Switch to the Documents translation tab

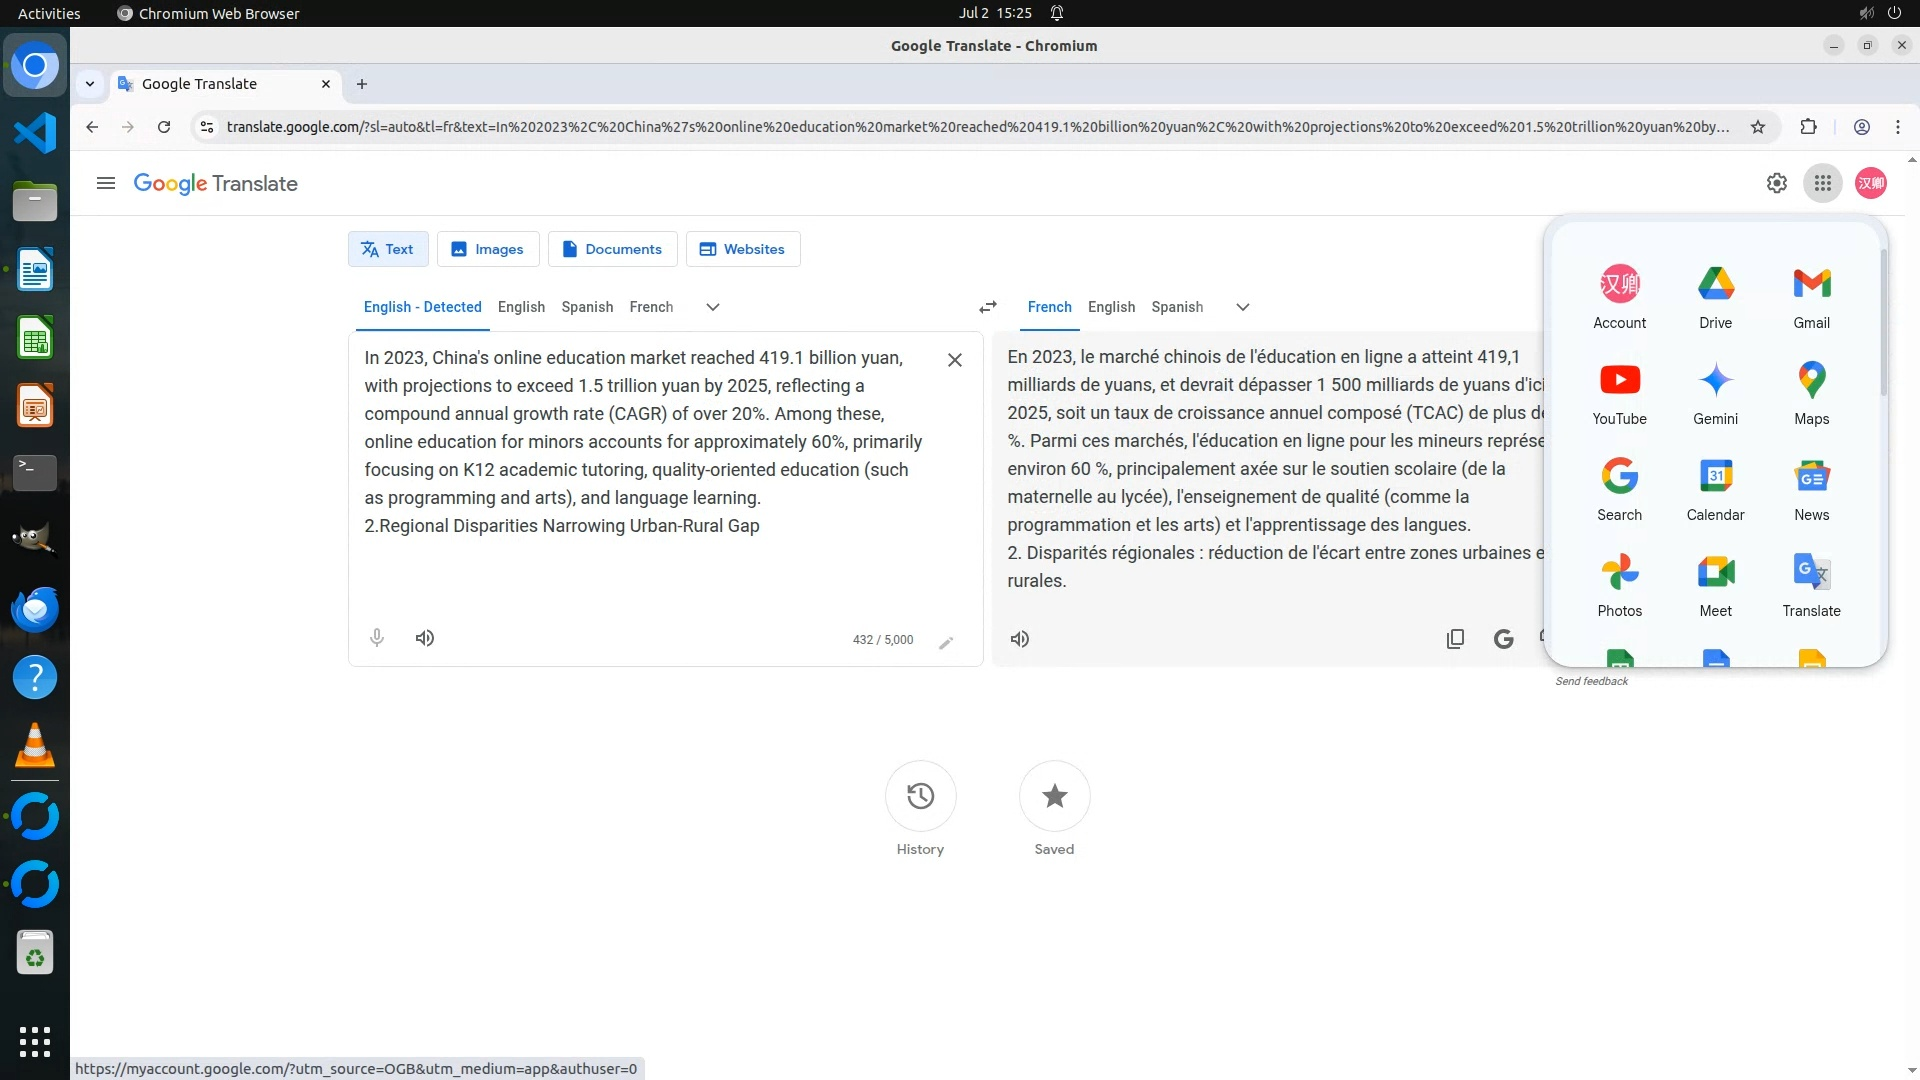point(612,249)
